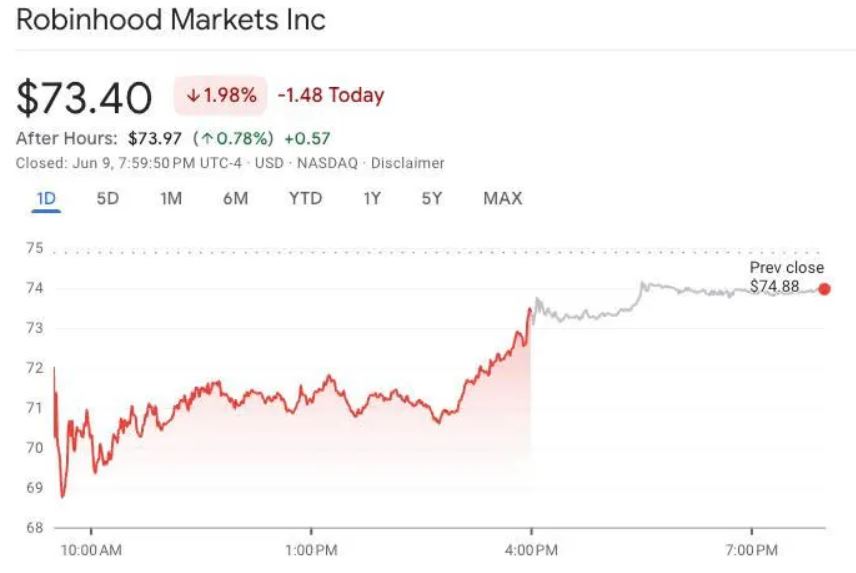Image resolution: width=856 pixels, height=573 pixels.
Task: Click the Robinhood Markets Inc title
Action: click(x=171, y=20)
